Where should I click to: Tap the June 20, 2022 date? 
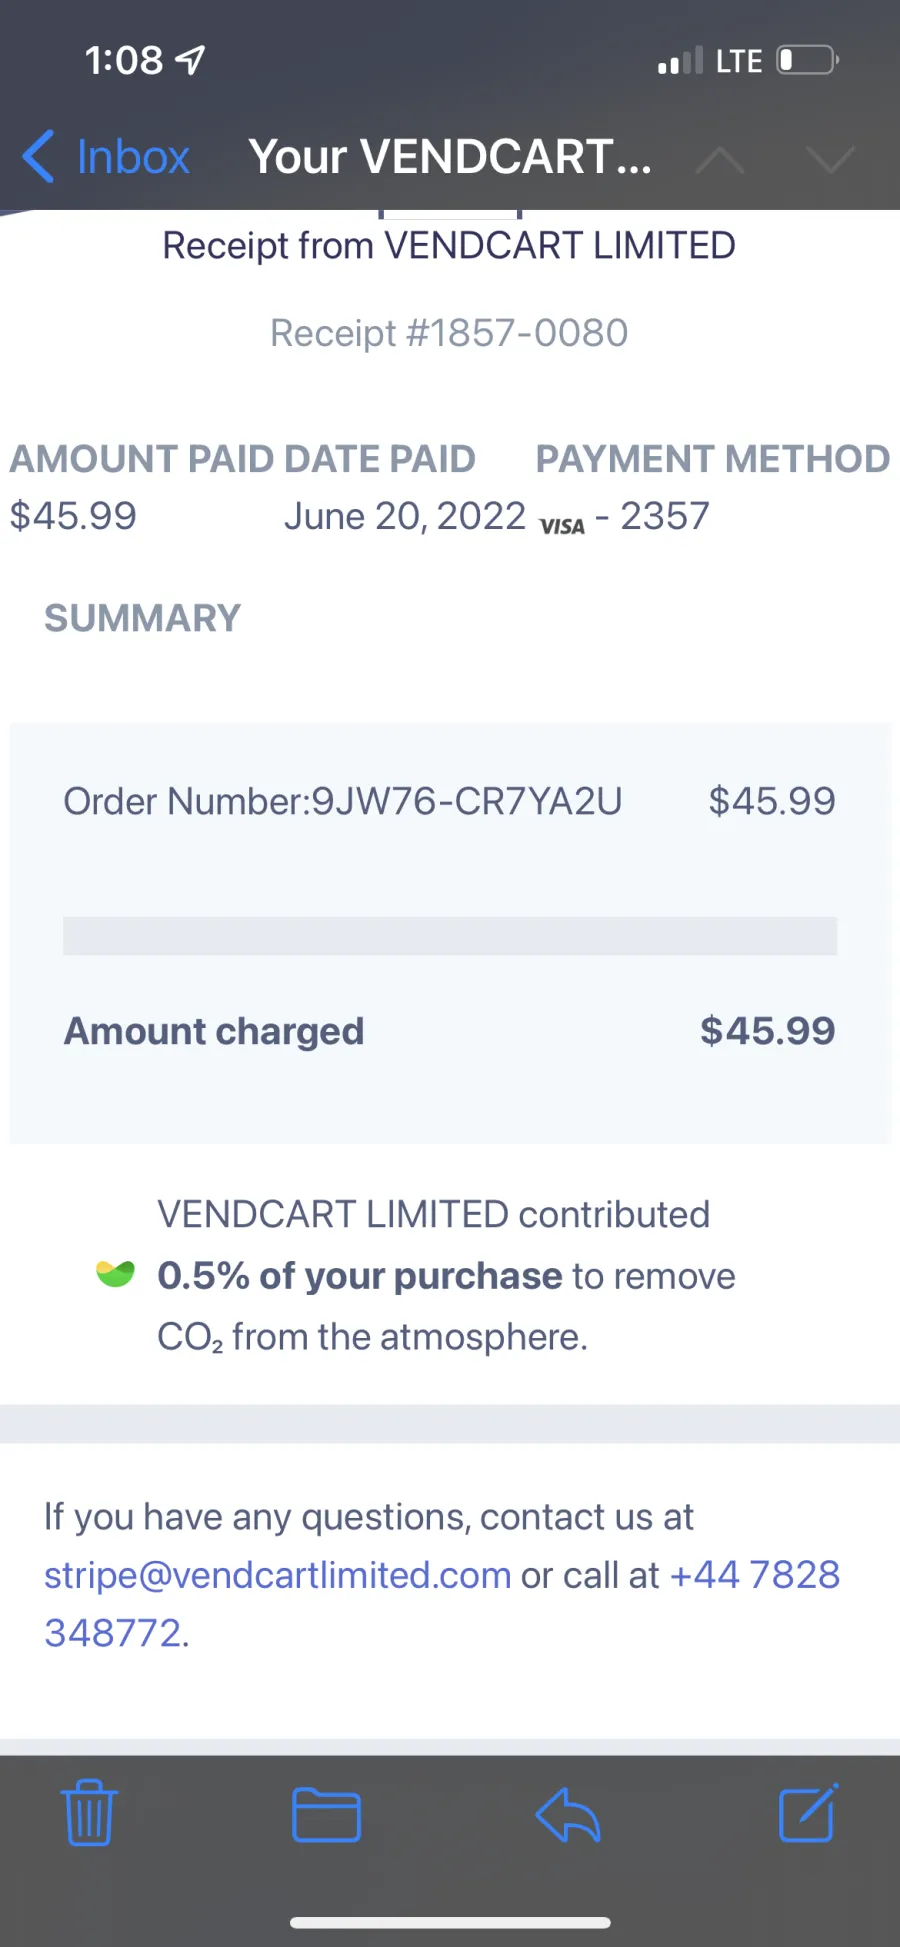pos(405,516)
